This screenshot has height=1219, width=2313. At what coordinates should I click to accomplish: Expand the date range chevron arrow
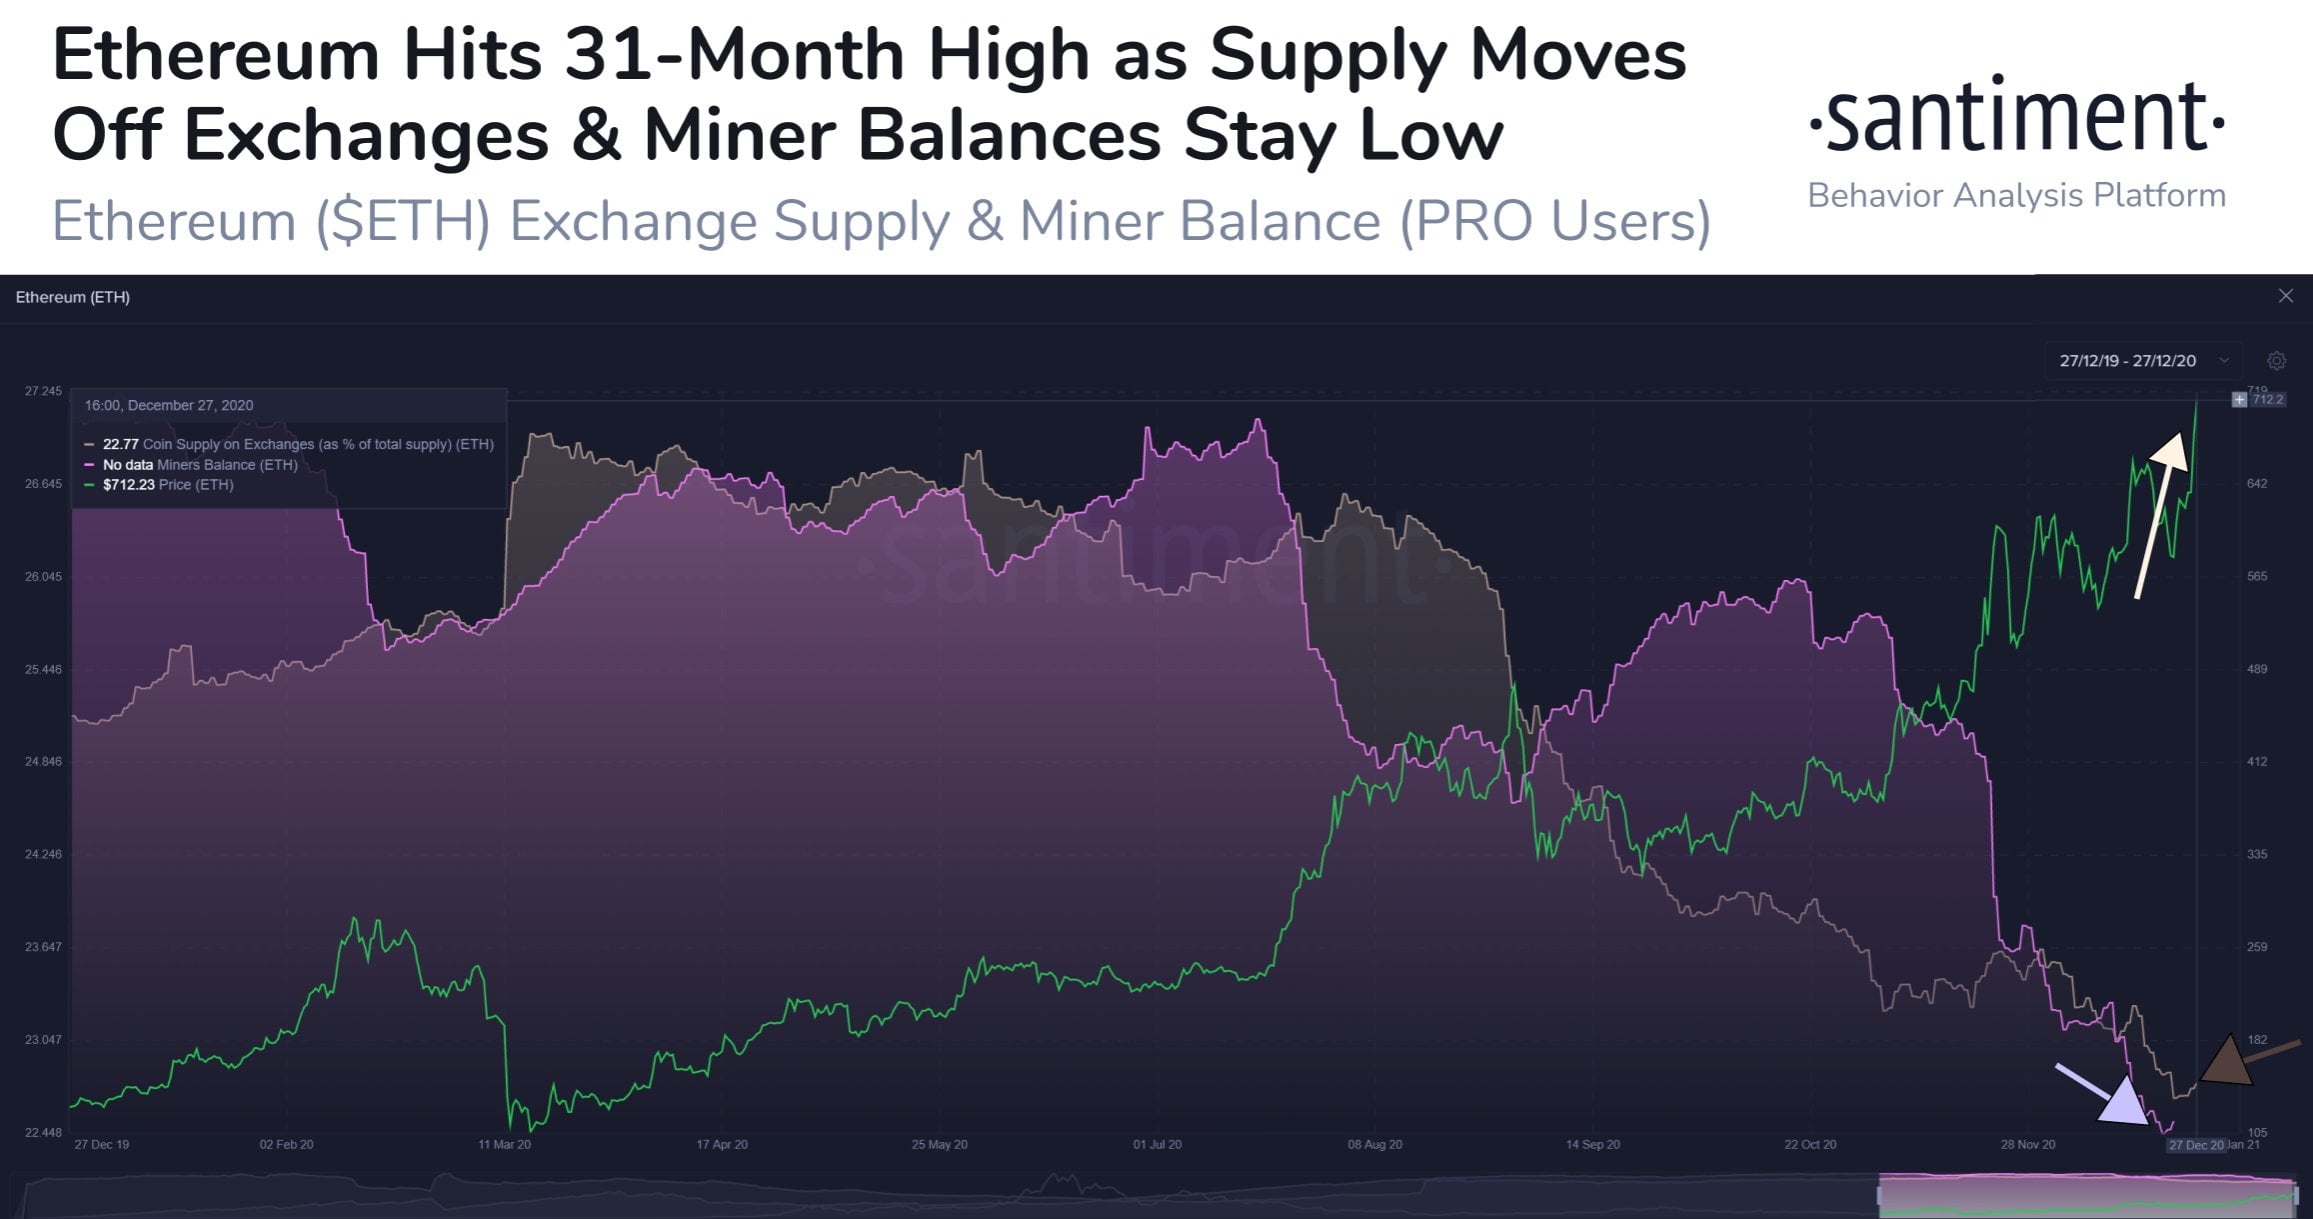pyautogui.click(x=2225, y=361)
